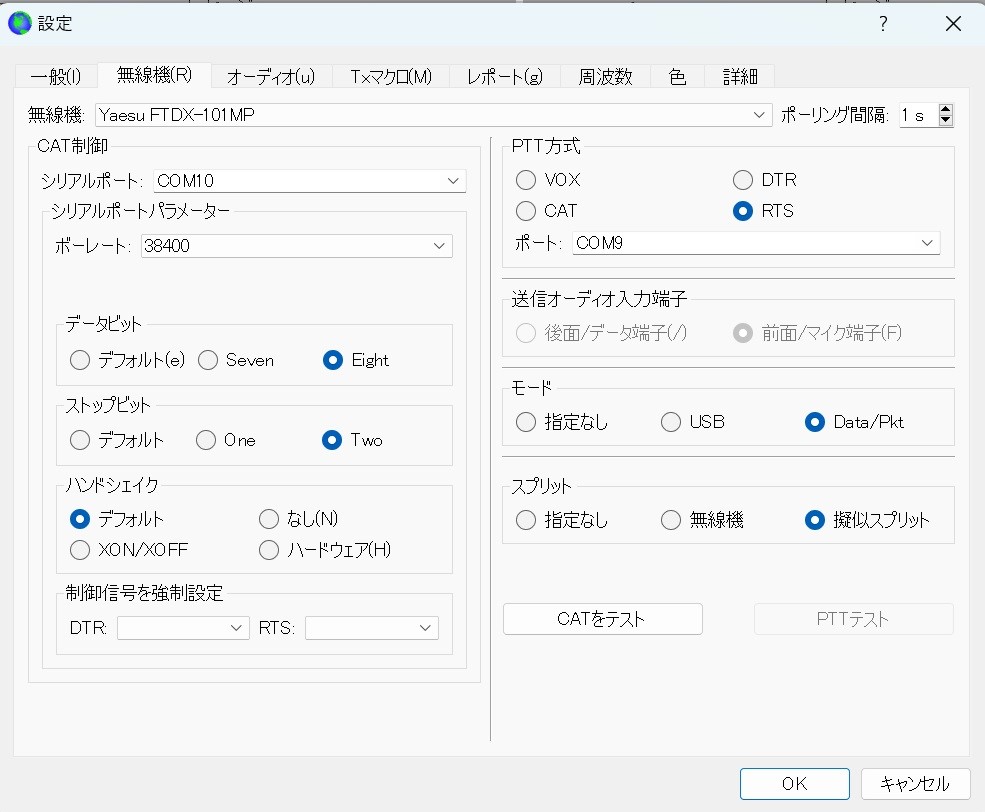Screen dimensions: 985x812
Task: Expand the 無線機 rig dropdown (Yaesu FTDX-101MP)
Action: coord(433,115)
